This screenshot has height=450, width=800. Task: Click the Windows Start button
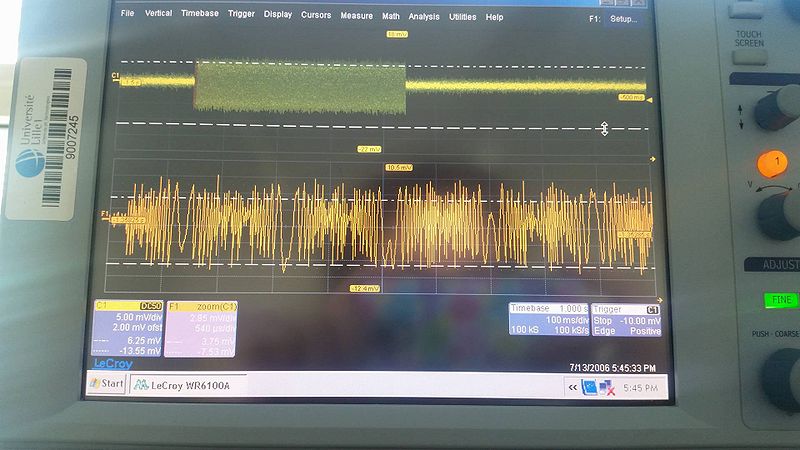coord(106,384)
